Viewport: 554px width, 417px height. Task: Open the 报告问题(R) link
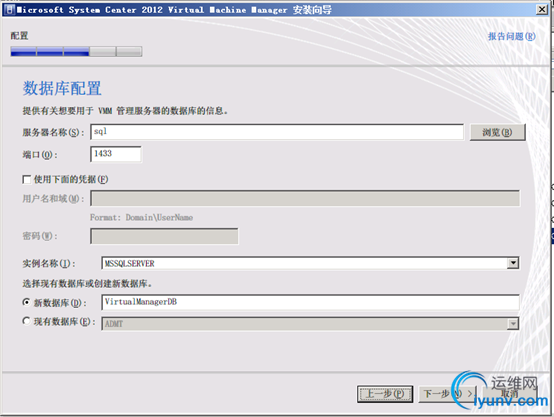pyautogui.click(x=512, y=36)
